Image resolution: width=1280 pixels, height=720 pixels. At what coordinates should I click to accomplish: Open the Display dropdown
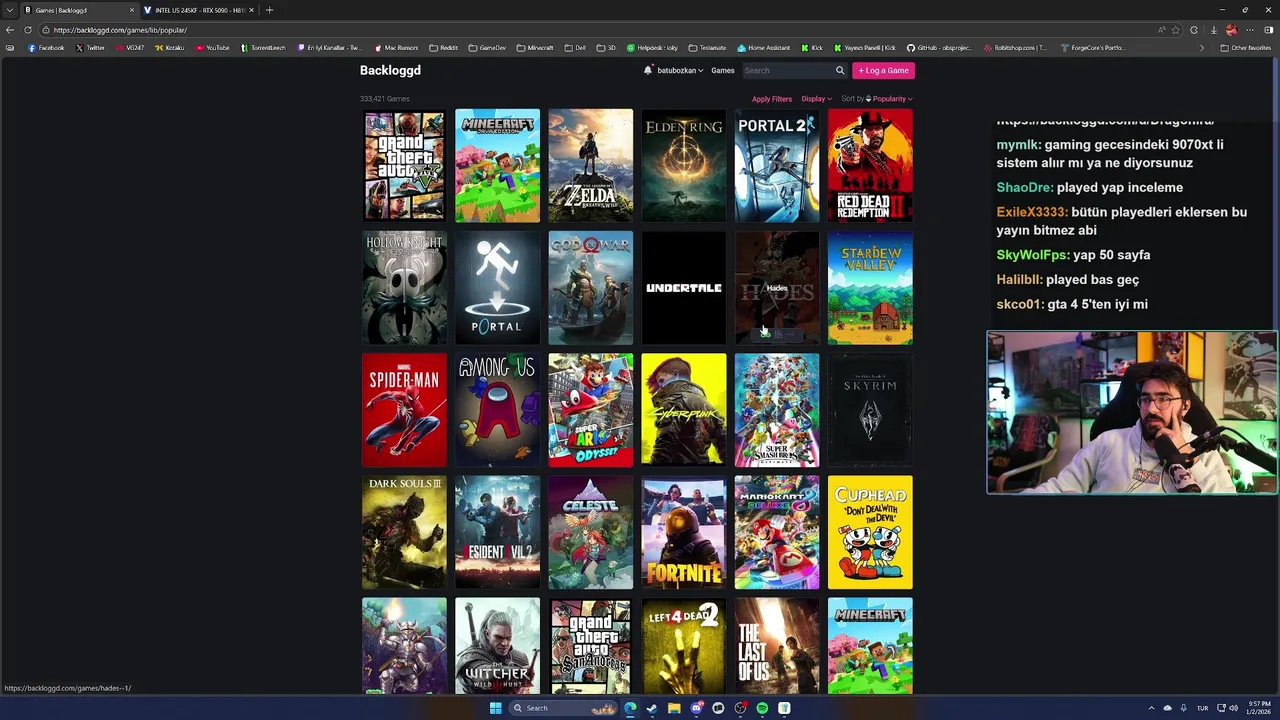pos(816,99)
